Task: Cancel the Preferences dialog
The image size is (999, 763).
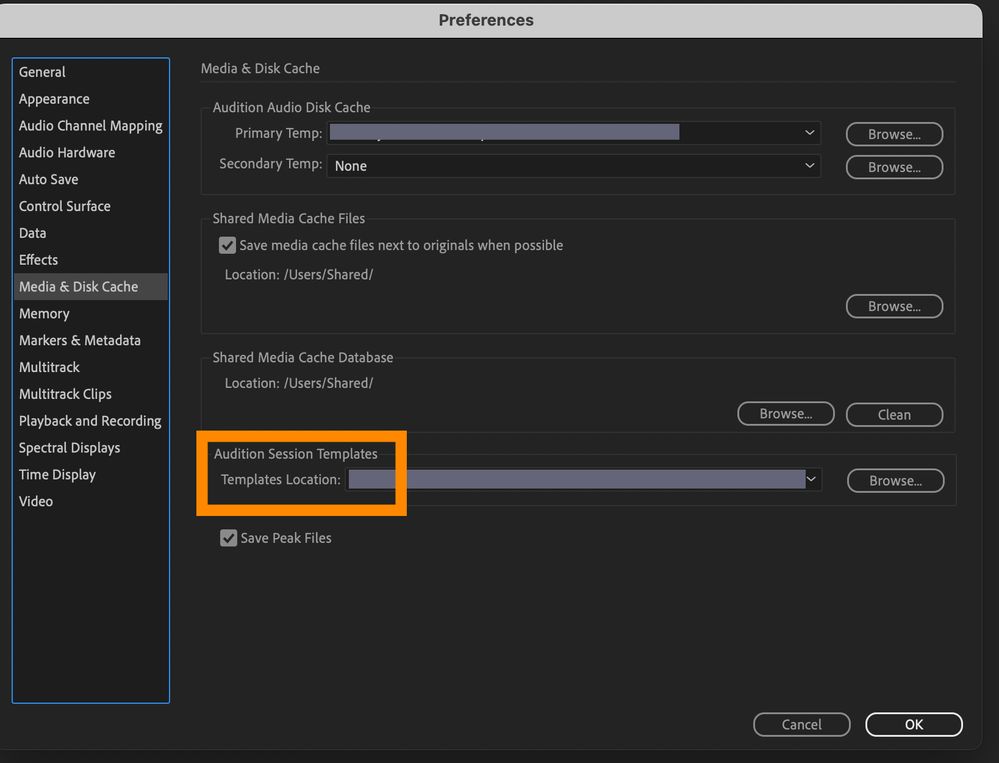Action: point(801,724)
